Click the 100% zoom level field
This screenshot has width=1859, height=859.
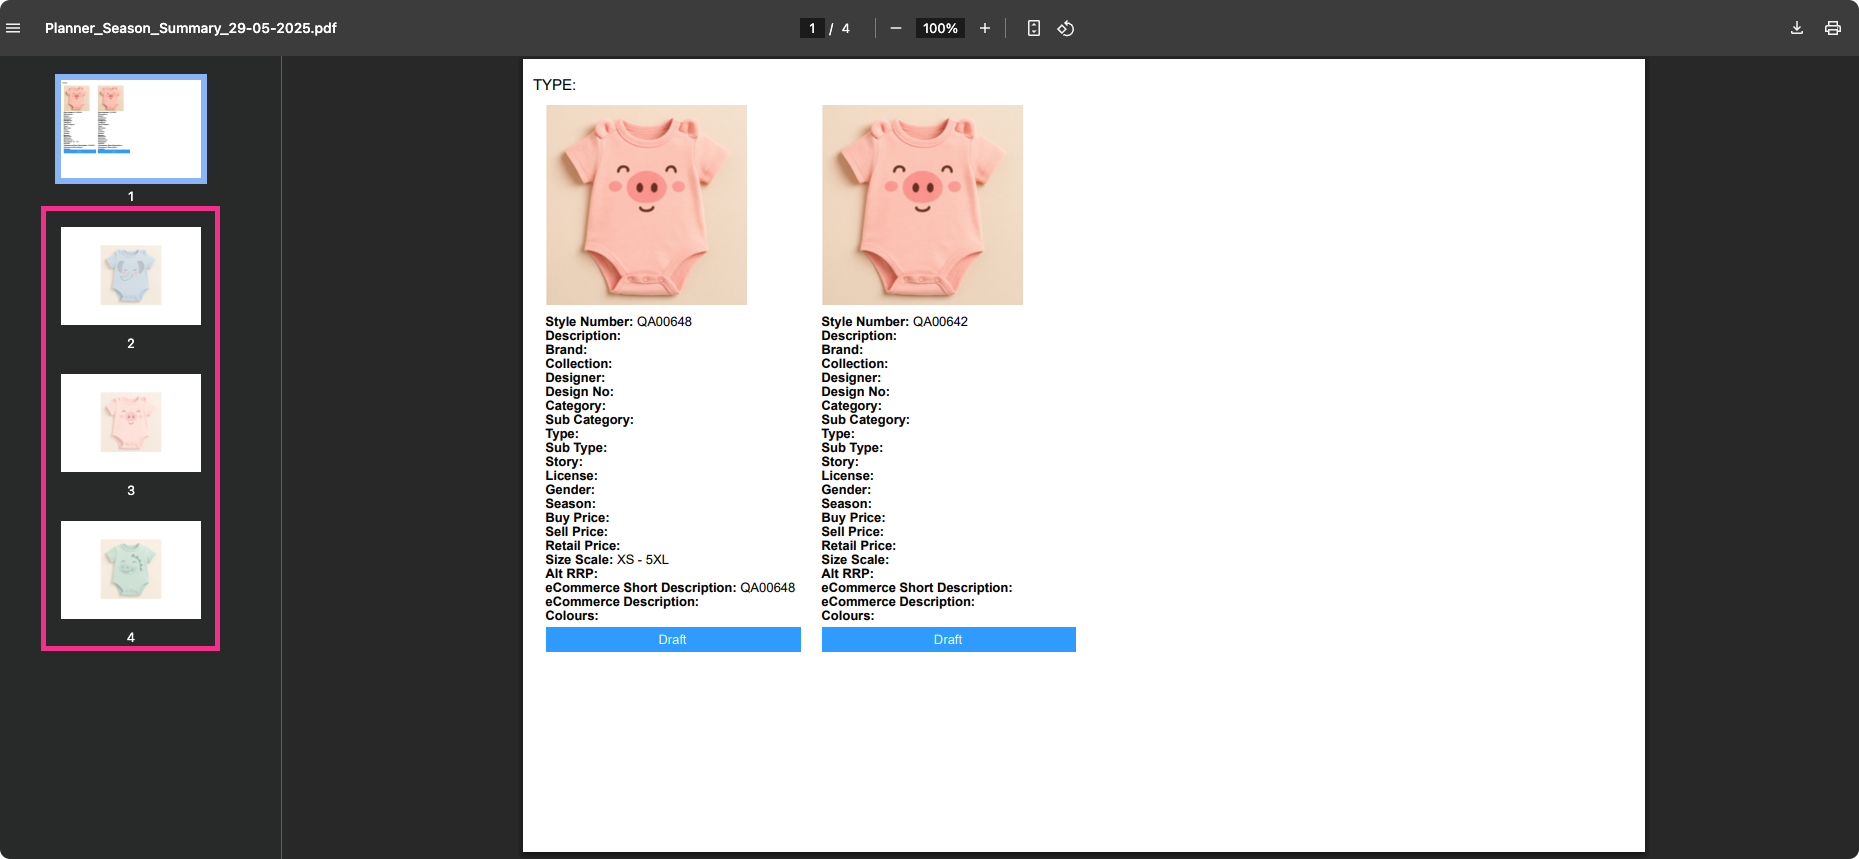(940, 28)
